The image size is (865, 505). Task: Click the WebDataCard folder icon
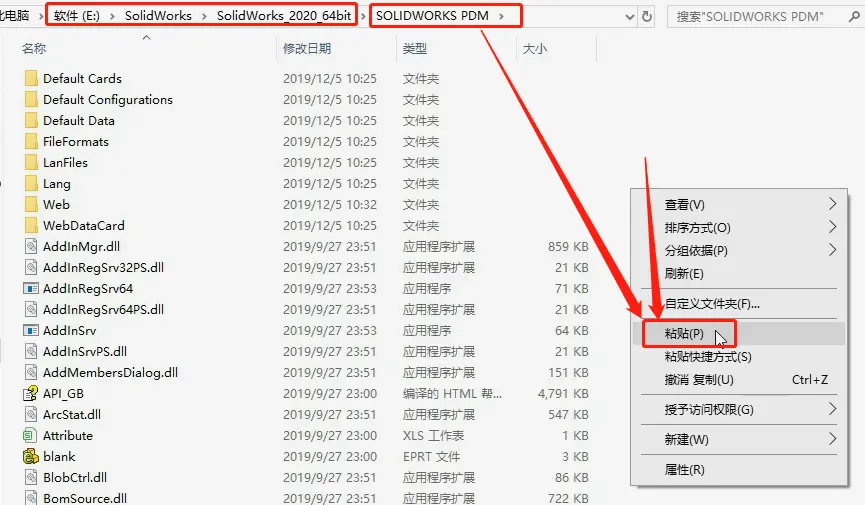coord(31,225)
